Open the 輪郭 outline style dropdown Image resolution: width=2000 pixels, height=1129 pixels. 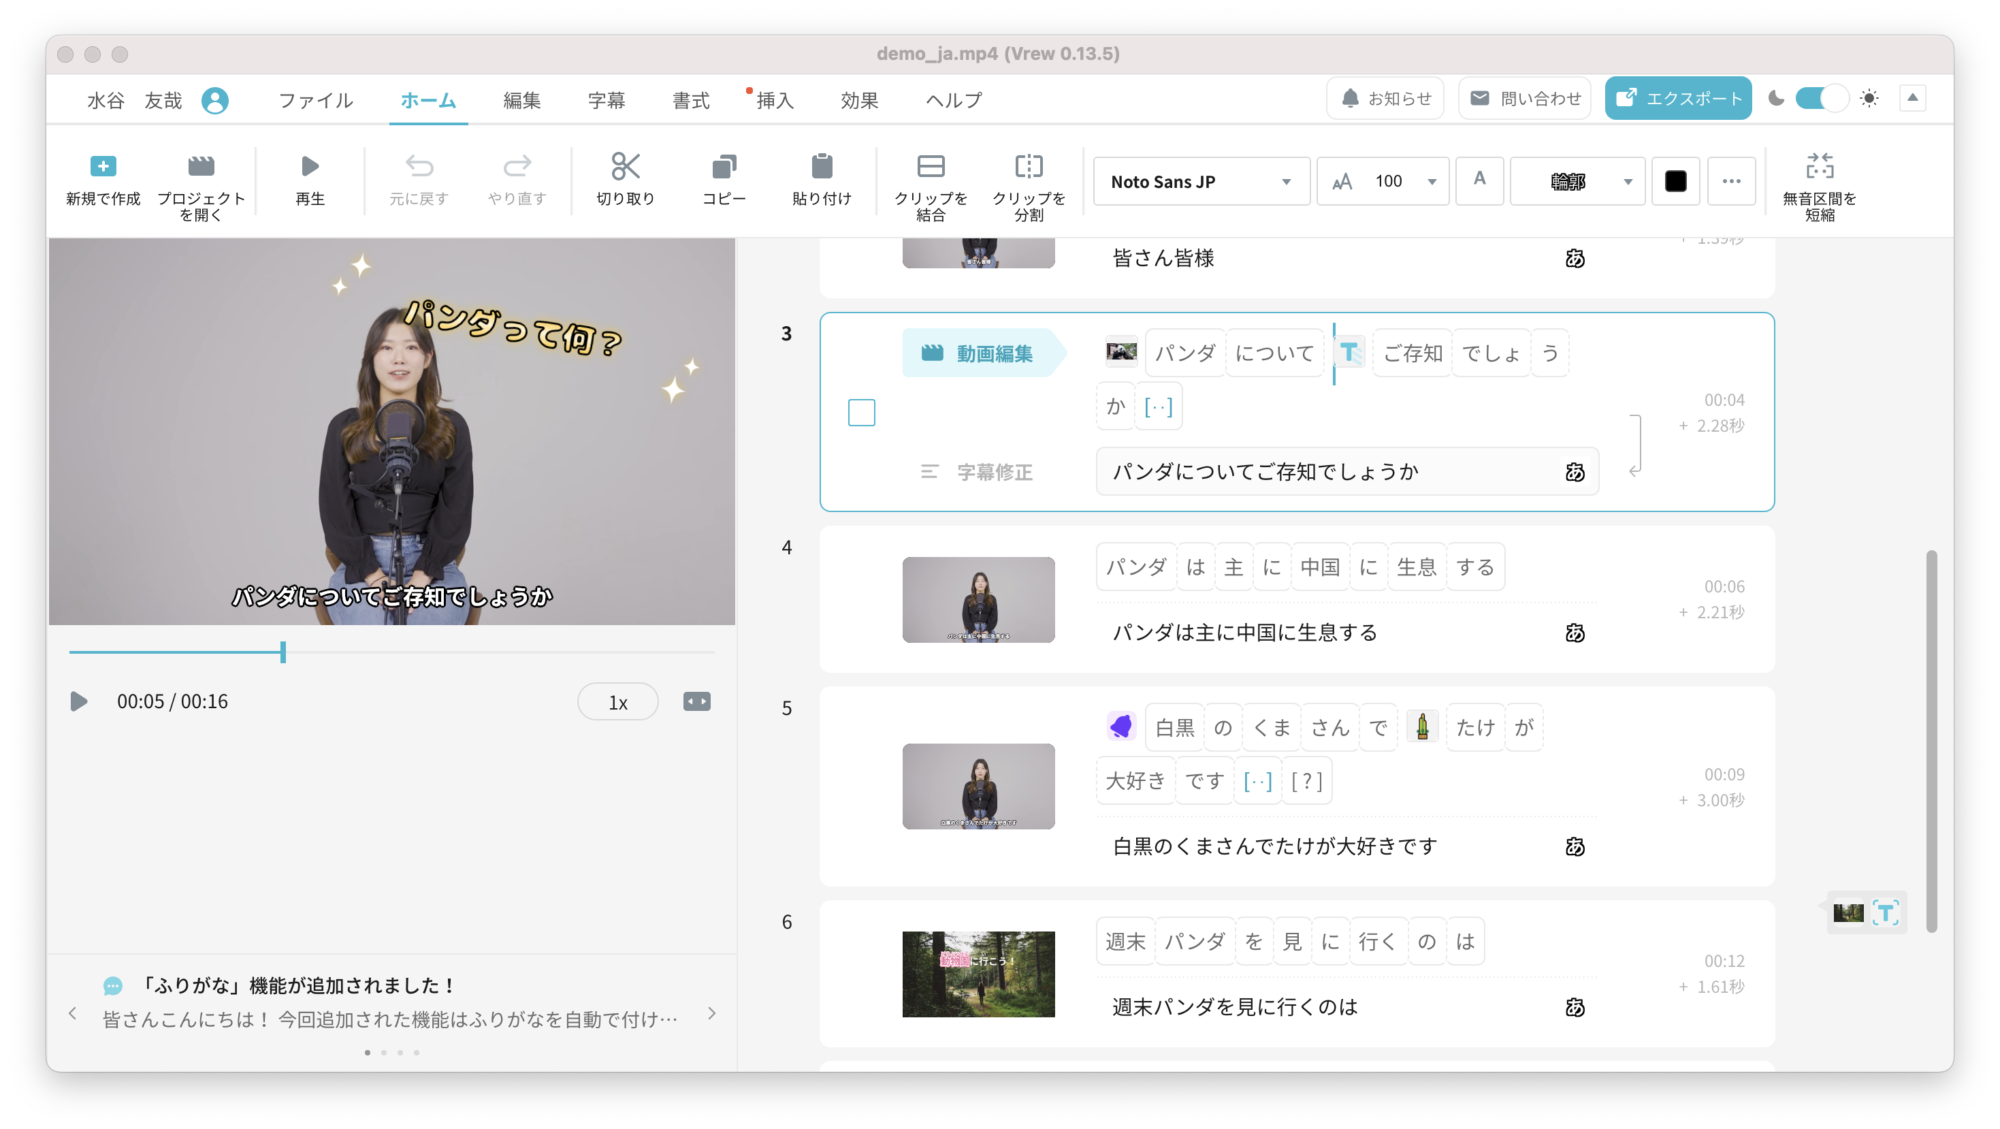pyautogui.click(x=1577, y=182)
